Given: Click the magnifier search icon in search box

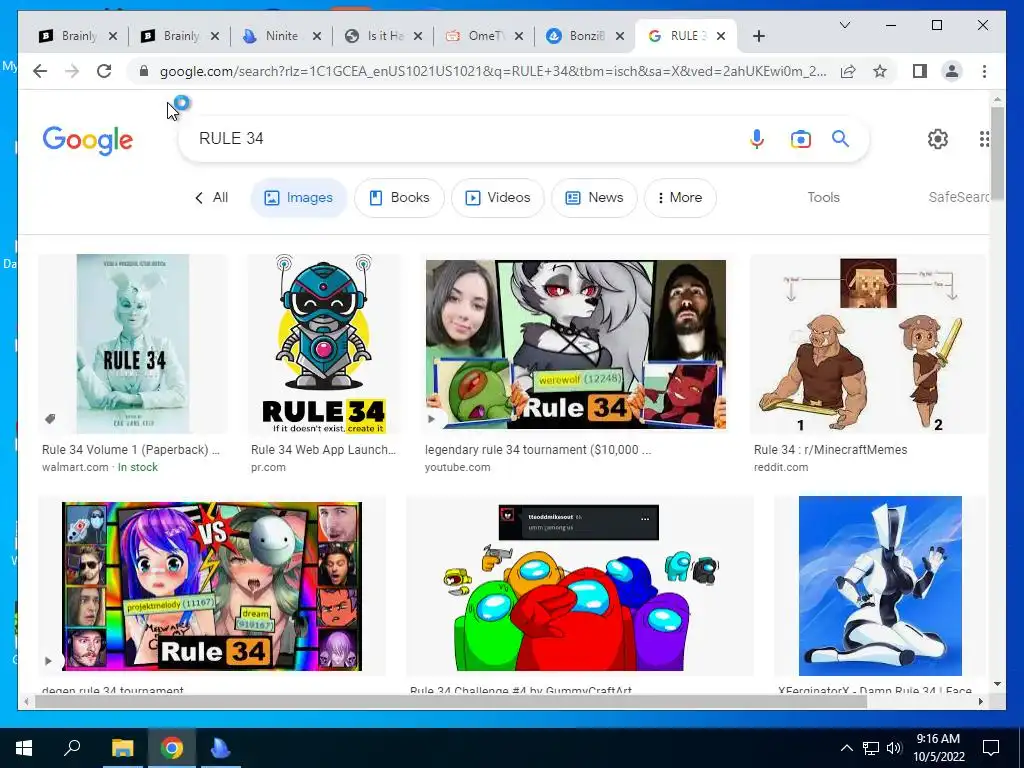Looking at the screenshot, I should 840,138.
